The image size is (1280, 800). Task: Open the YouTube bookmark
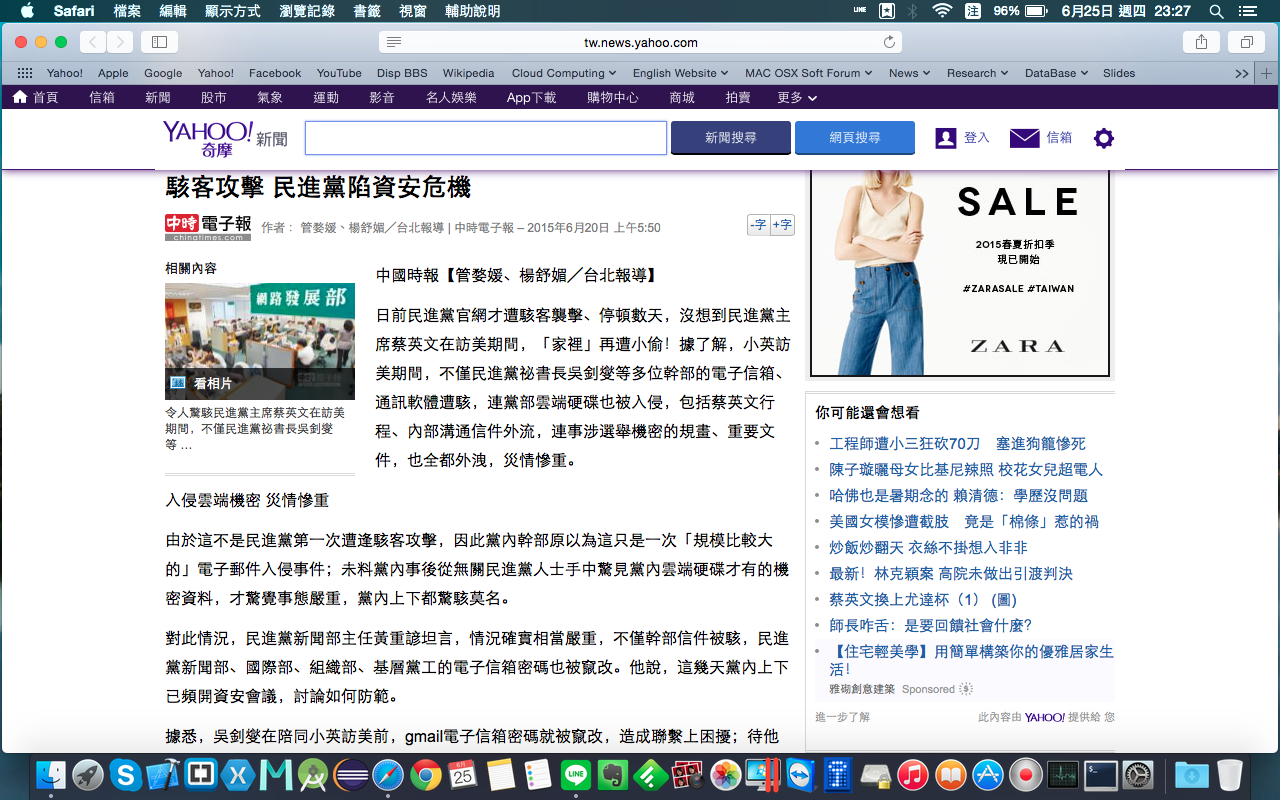coord(339,73)
